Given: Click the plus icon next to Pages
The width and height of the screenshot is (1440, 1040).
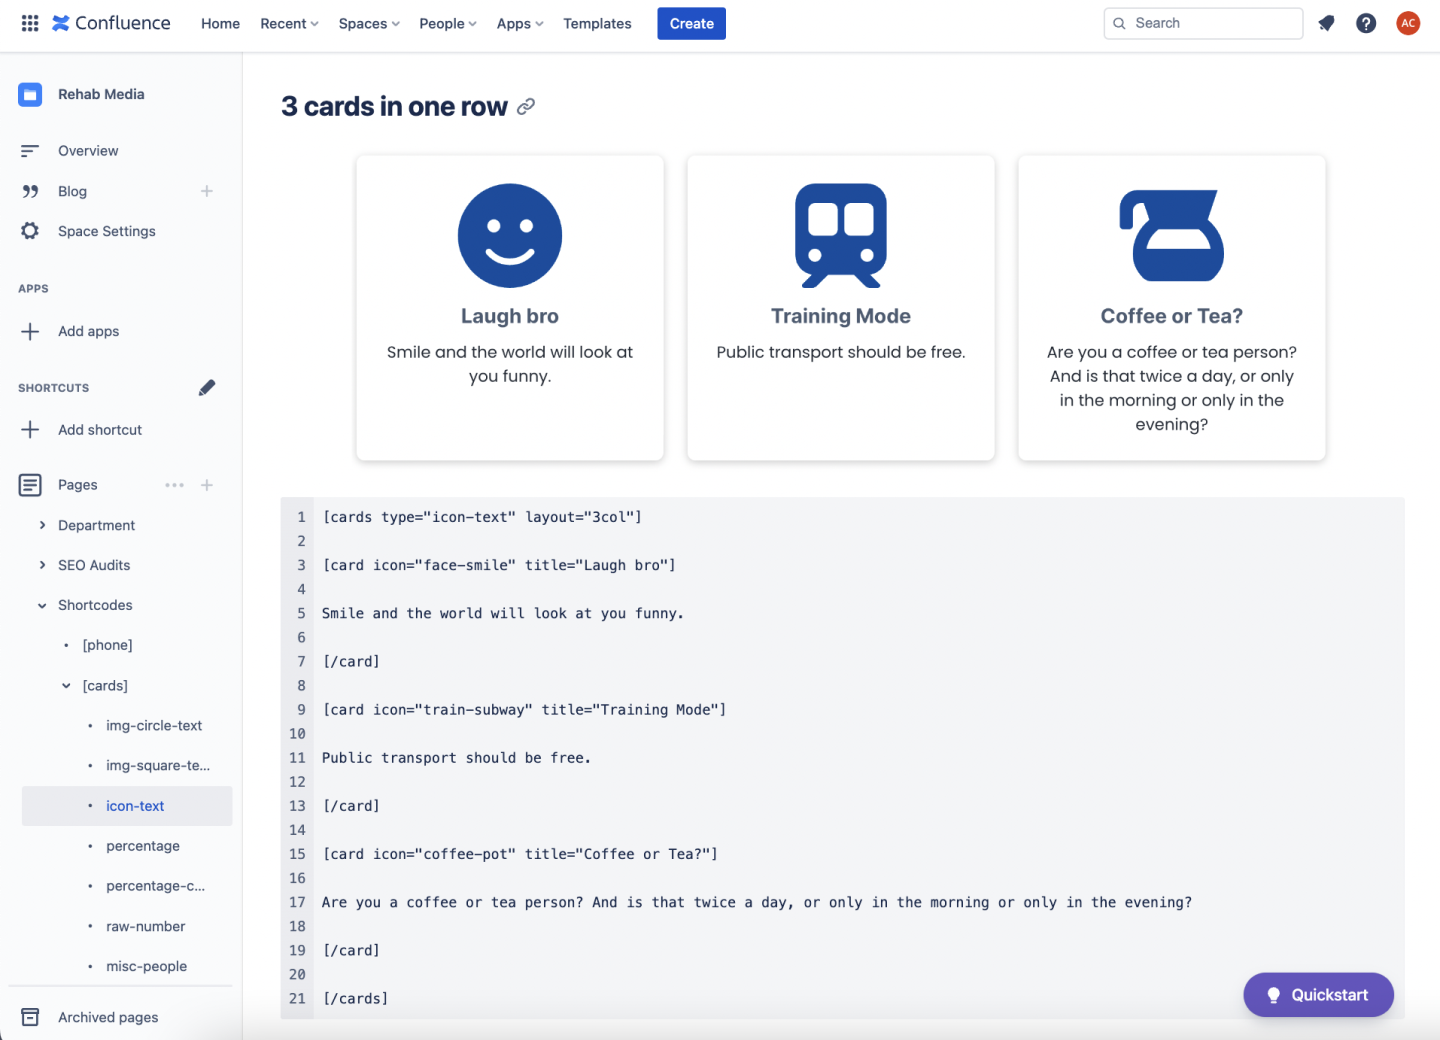Looking at the screenshot, I should coord(207,485).
